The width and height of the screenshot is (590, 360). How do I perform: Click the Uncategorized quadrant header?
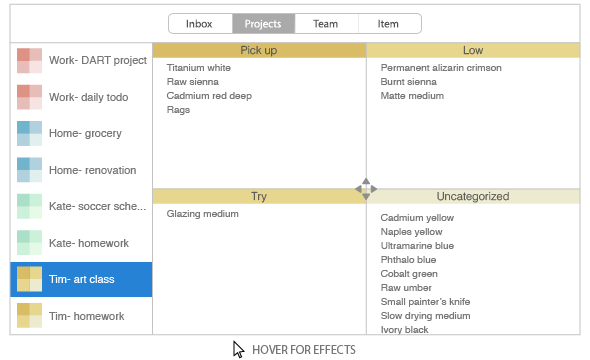[x=473, y=196]
